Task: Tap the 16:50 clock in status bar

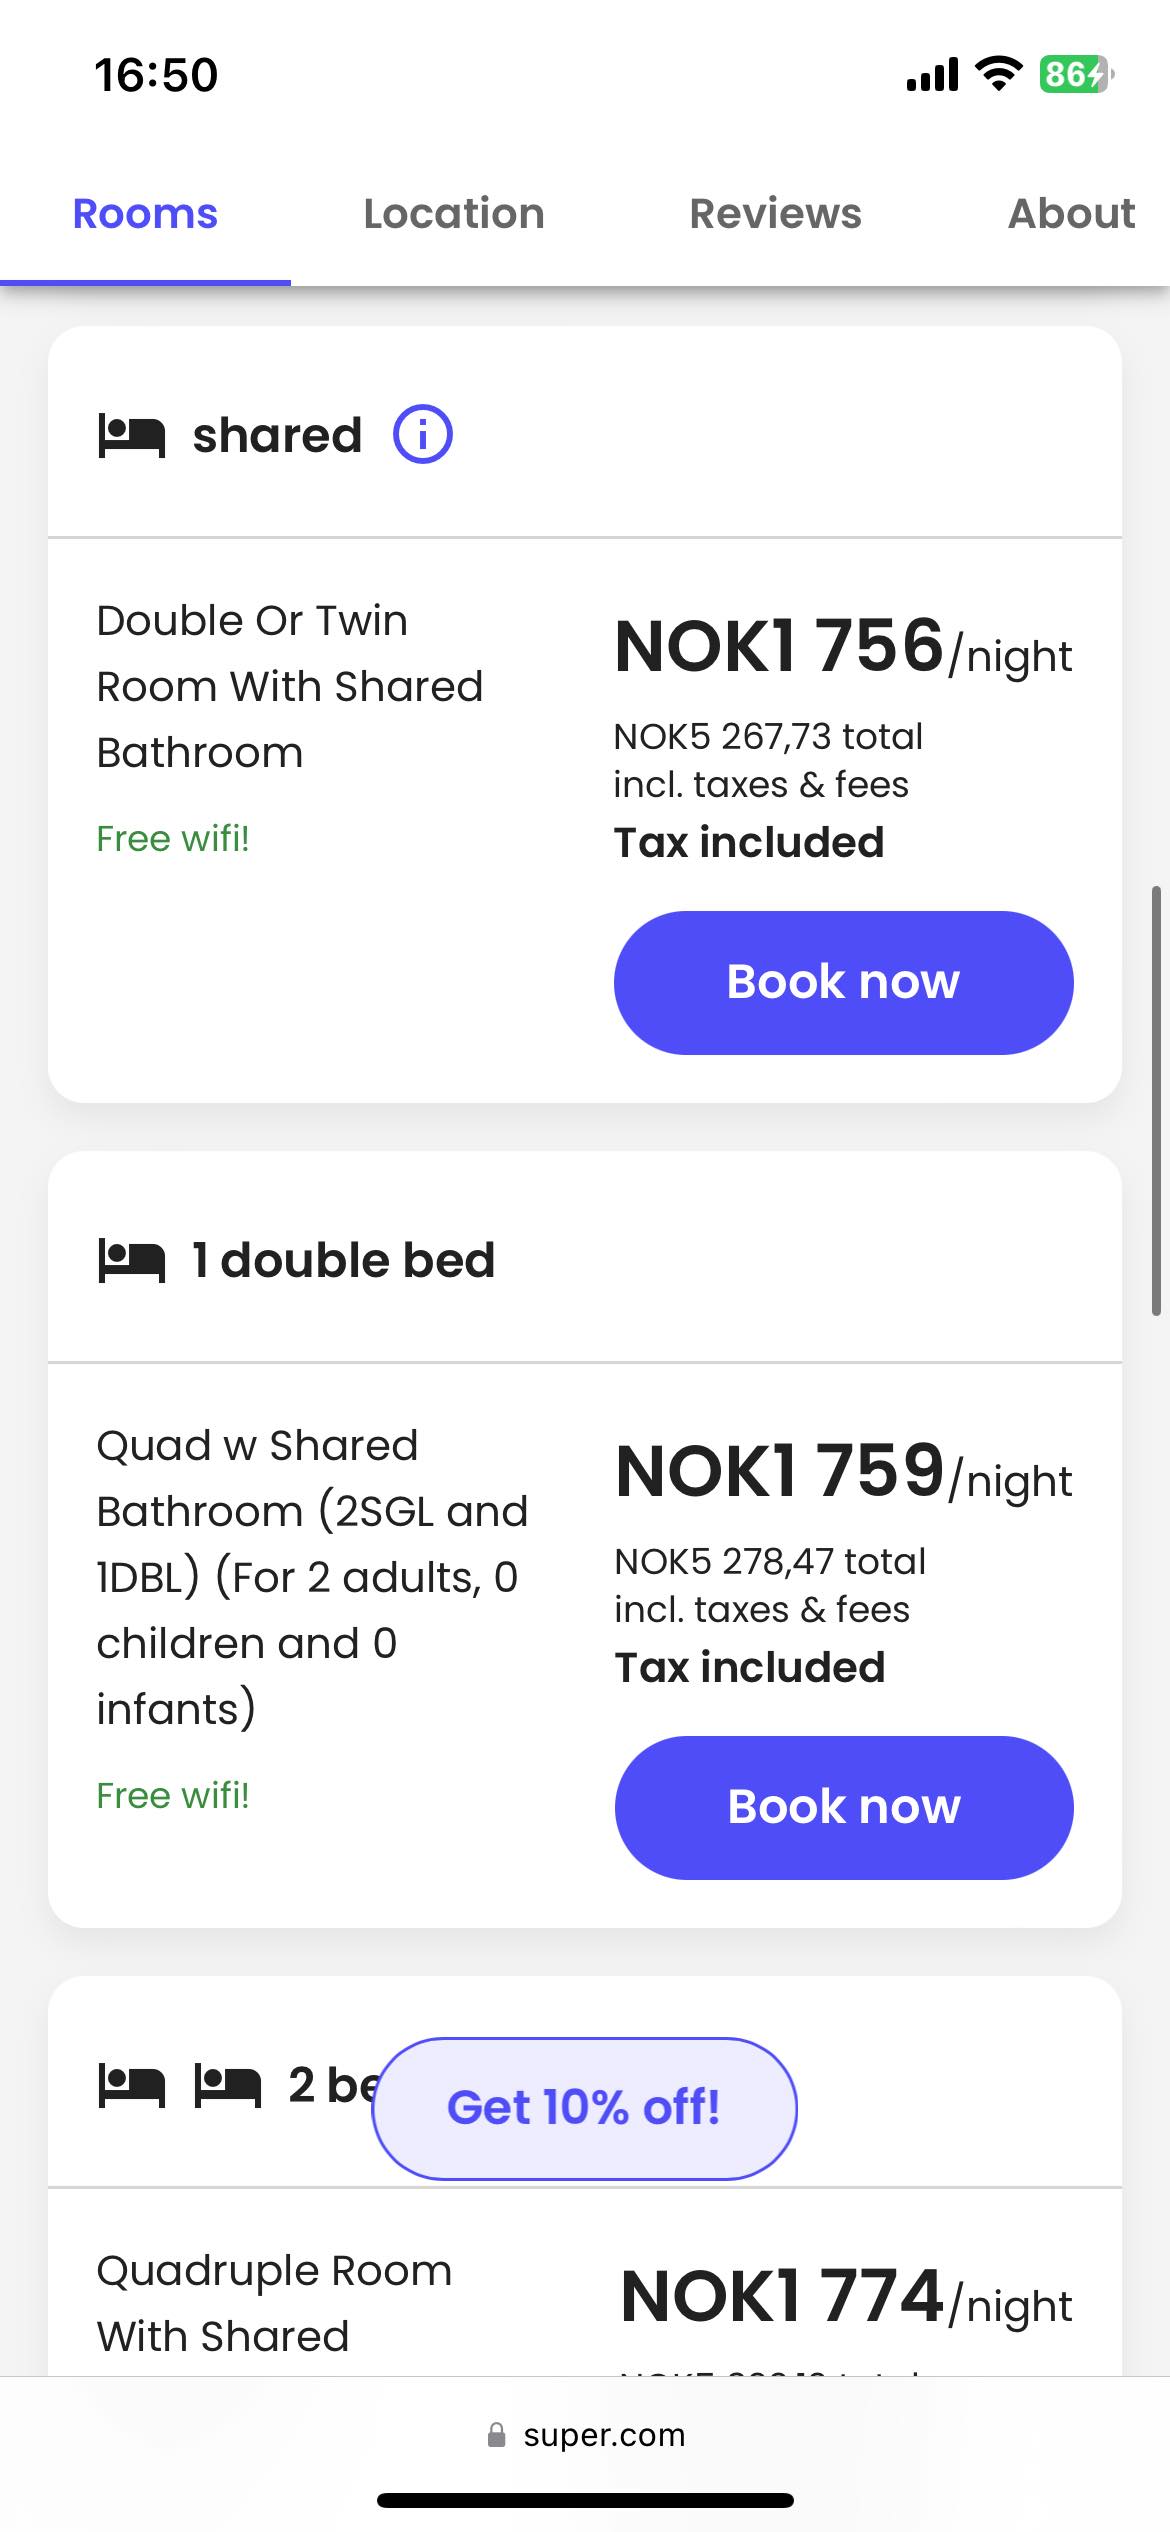Action: pos(156,75)
